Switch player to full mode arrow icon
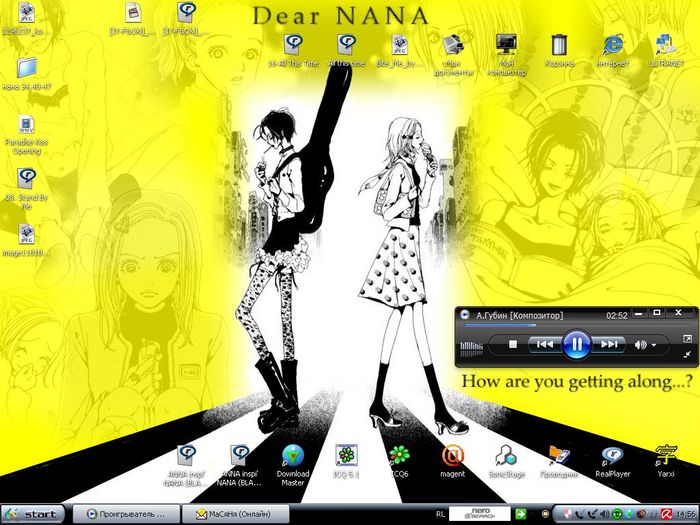Screen dimensions: 700x525 687,339
